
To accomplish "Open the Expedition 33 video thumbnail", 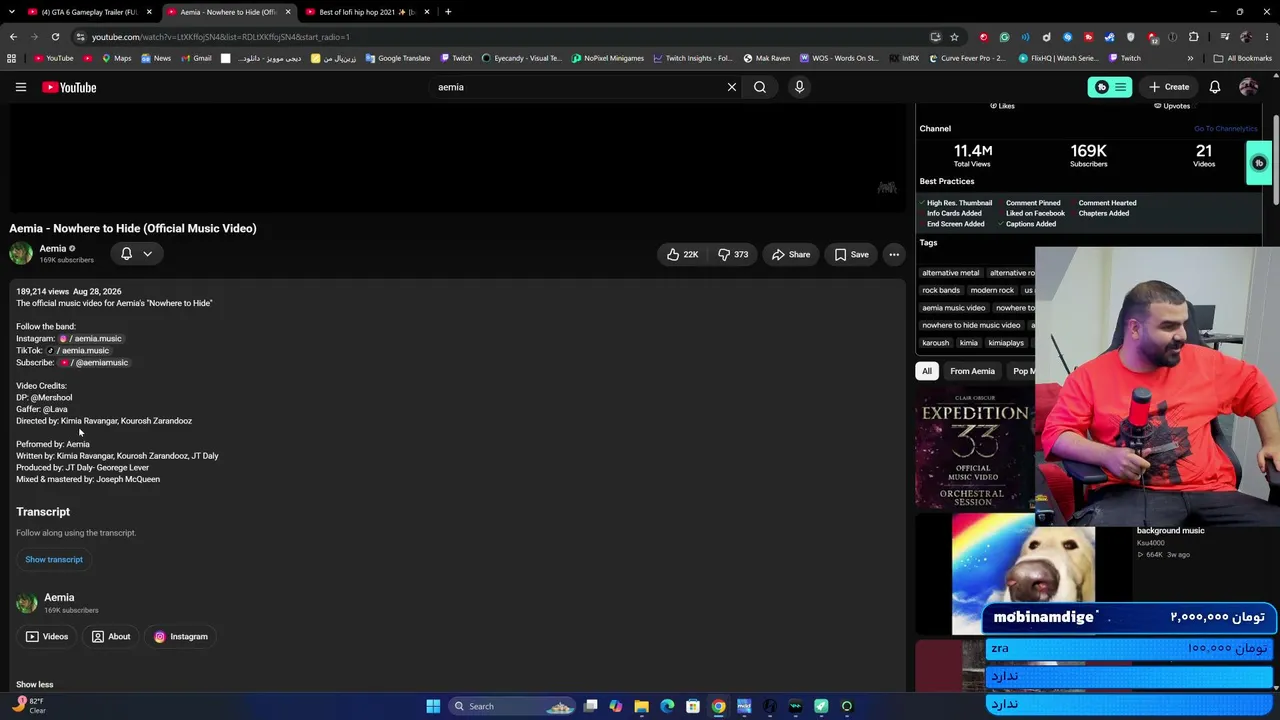I will pyautogui.click(x=974, y=450).
